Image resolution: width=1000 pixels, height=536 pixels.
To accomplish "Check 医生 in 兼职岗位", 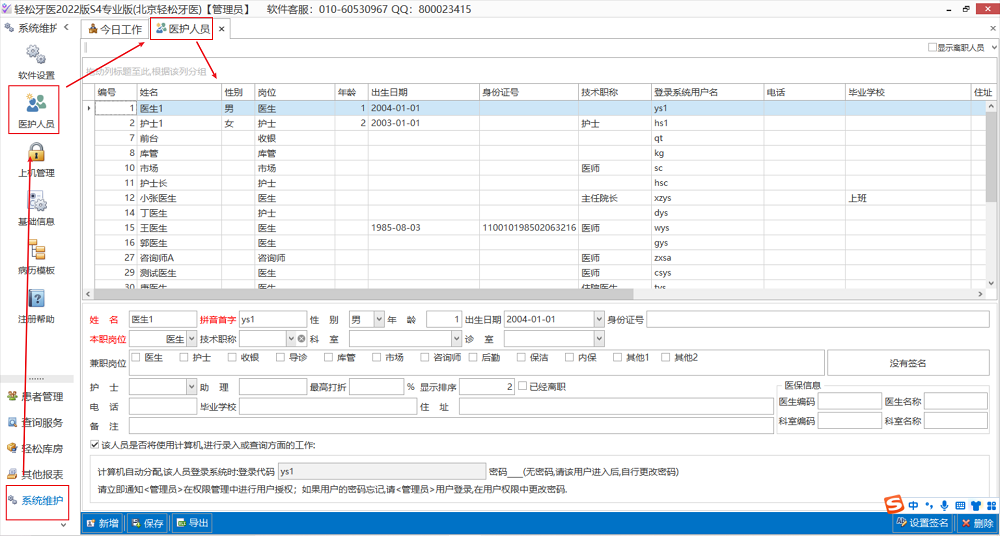I will pyautogui.click(x=136, y=357).
